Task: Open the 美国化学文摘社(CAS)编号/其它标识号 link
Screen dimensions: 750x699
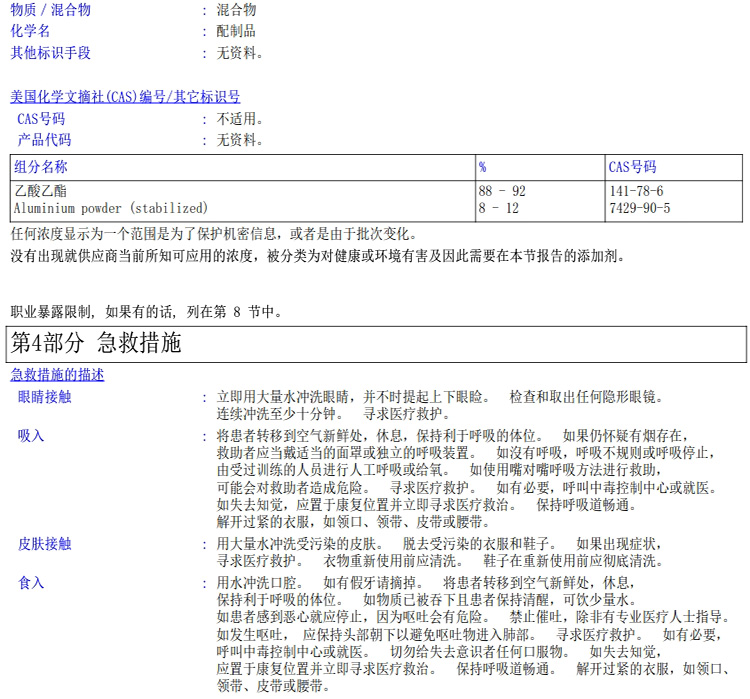Action: click(125, 97)
